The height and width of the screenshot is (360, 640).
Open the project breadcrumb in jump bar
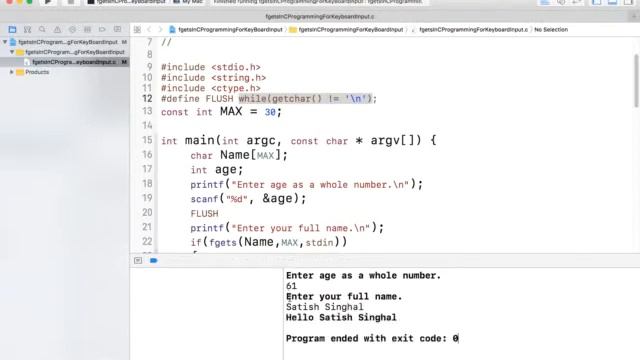226,29
